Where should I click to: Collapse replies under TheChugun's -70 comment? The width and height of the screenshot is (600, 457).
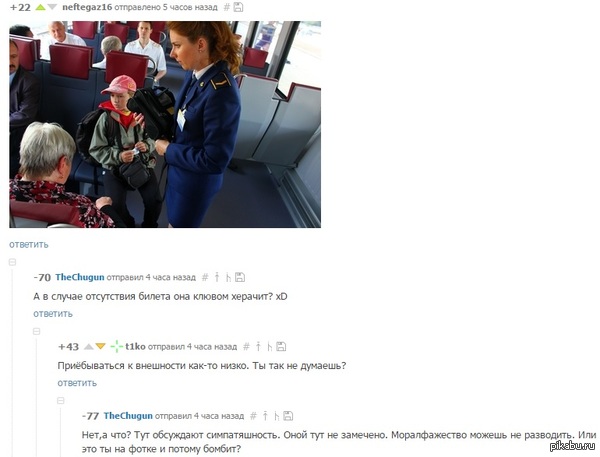pyautogui.click(x=37, y=331)
